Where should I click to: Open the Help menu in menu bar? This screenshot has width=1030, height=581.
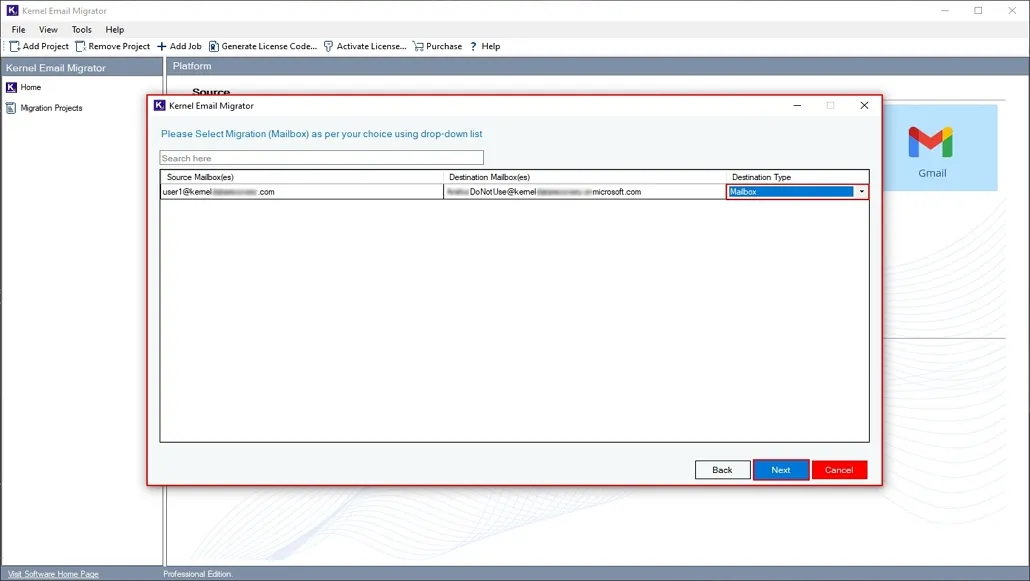[115, 30]
